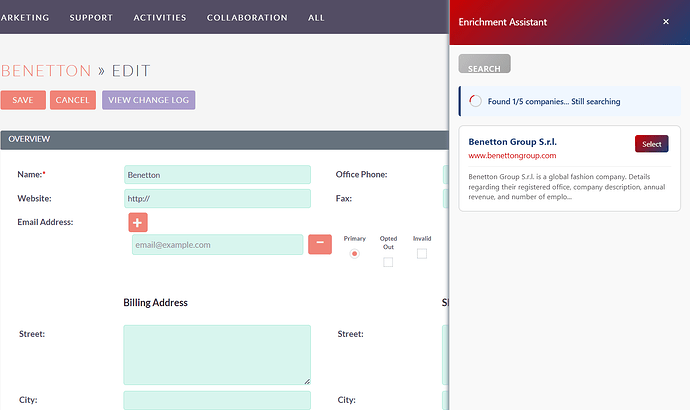Image resolution: width=690 pixels, height=410 pixels.
Task: Click the Search button in assistant
Action: pos(484,68)
